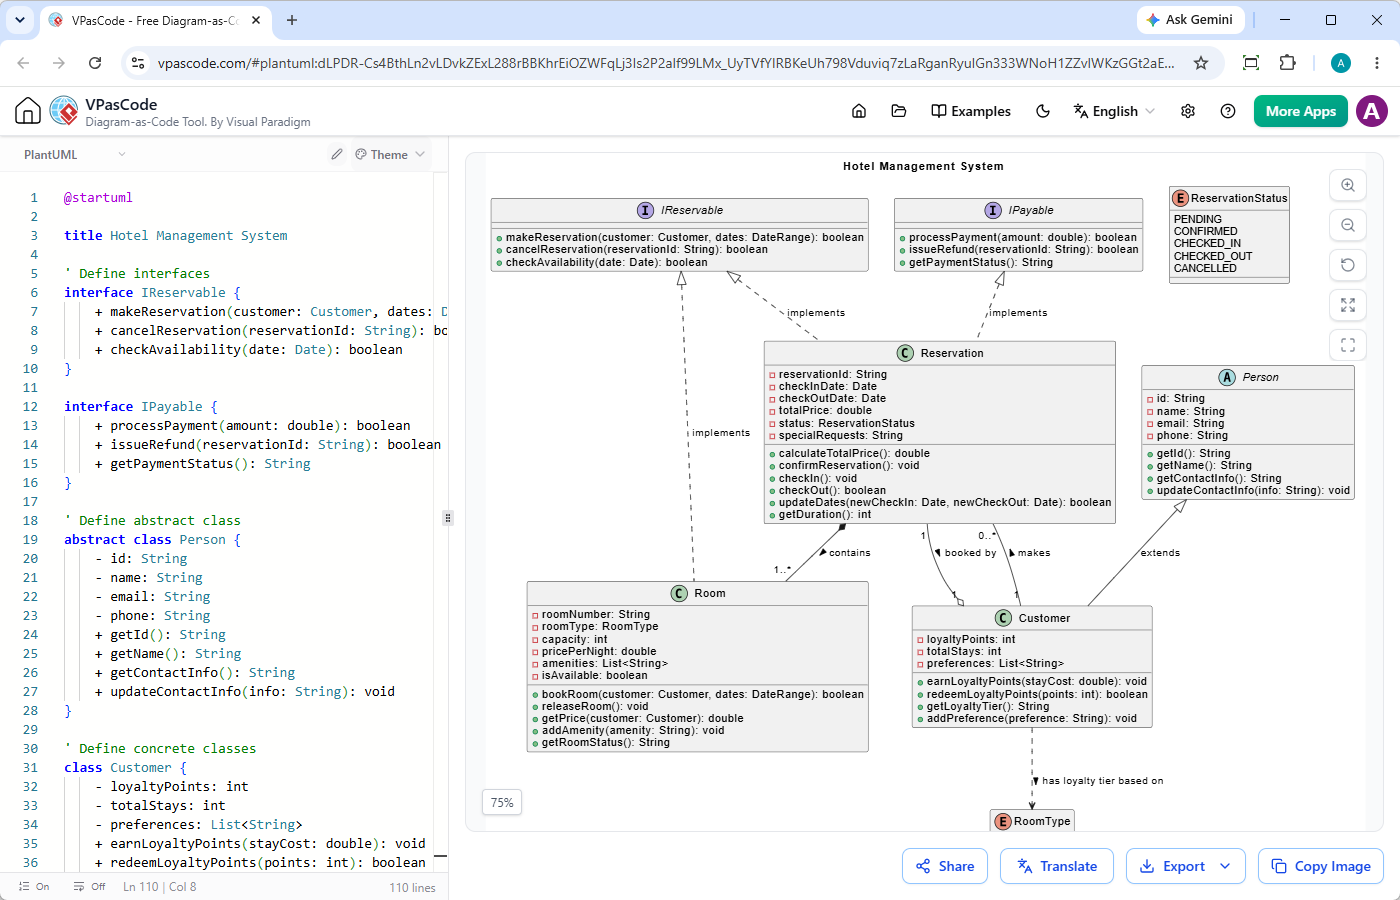Image resolution: width=1400 pixels, height=900 pixels.
Task: Reload the page
Action: click(x=95, y=63)
